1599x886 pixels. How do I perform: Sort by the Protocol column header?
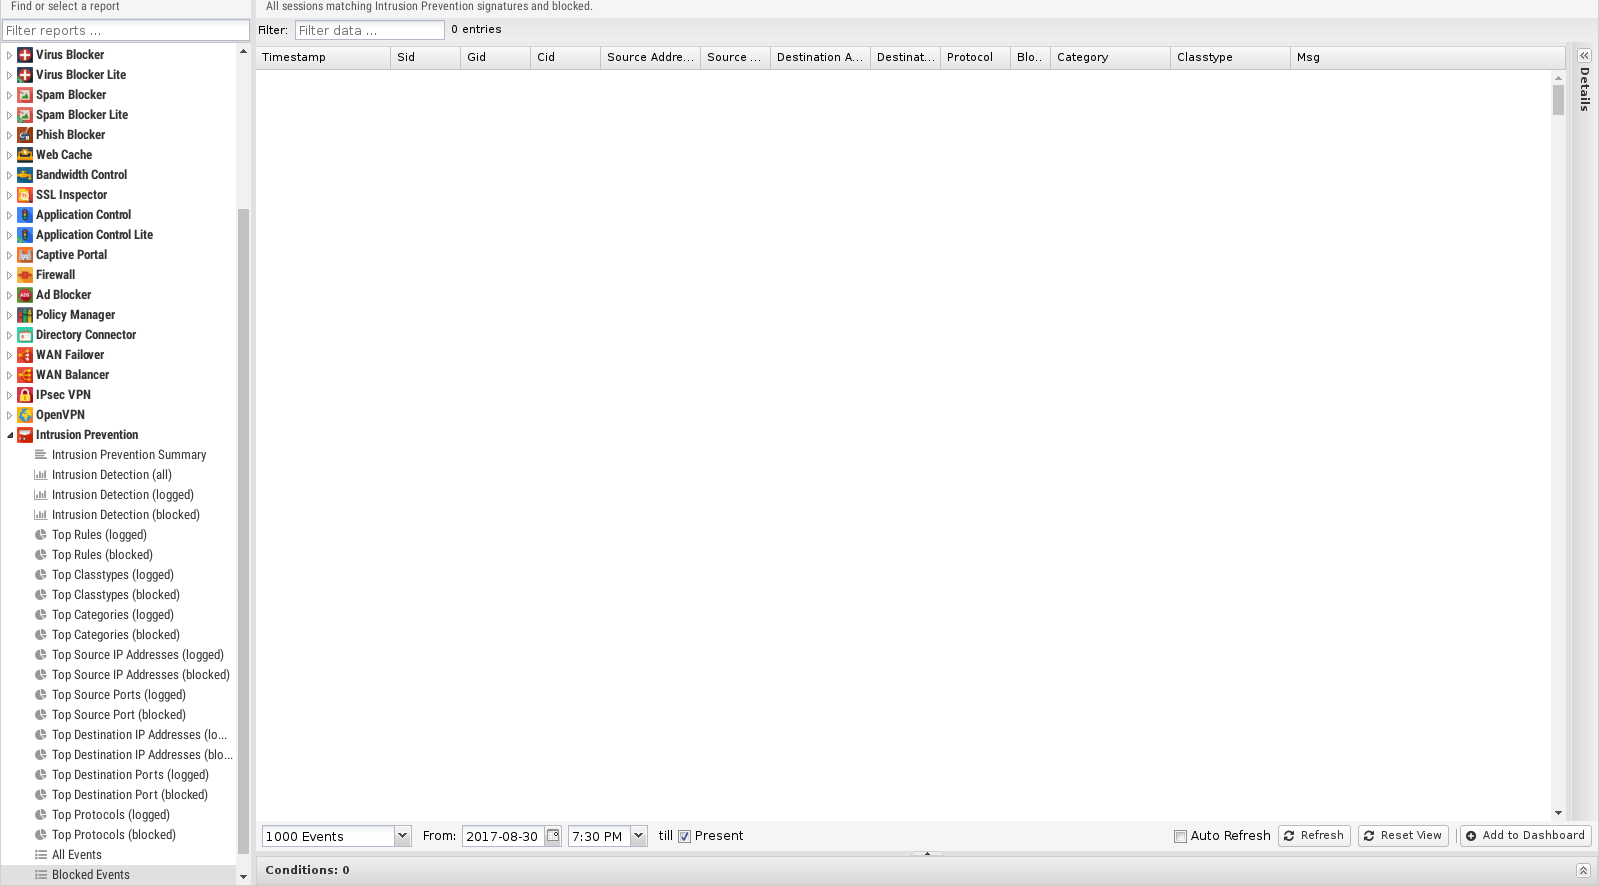click(x=975, y=58)
